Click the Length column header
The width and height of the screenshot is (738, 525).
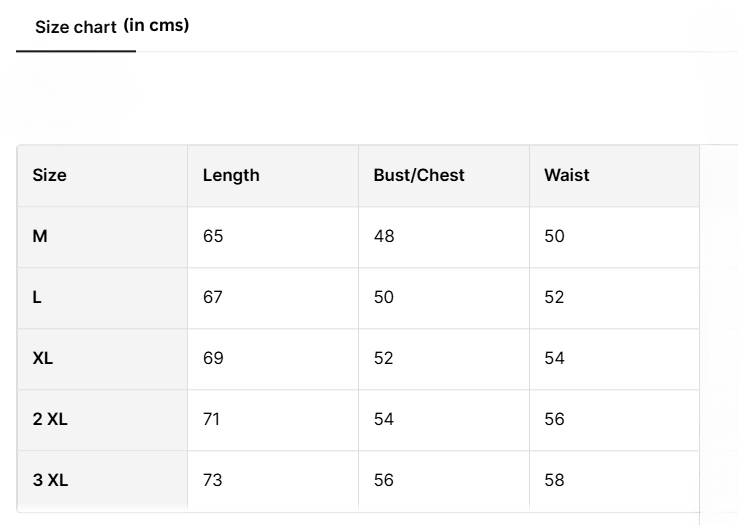(x=231, y=175)
